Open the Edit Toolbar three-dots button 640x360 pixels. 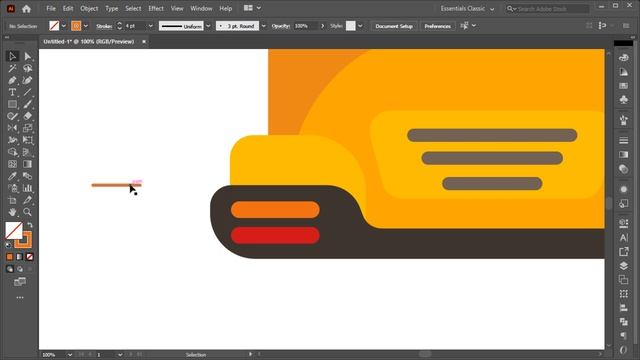pos(20,298)
